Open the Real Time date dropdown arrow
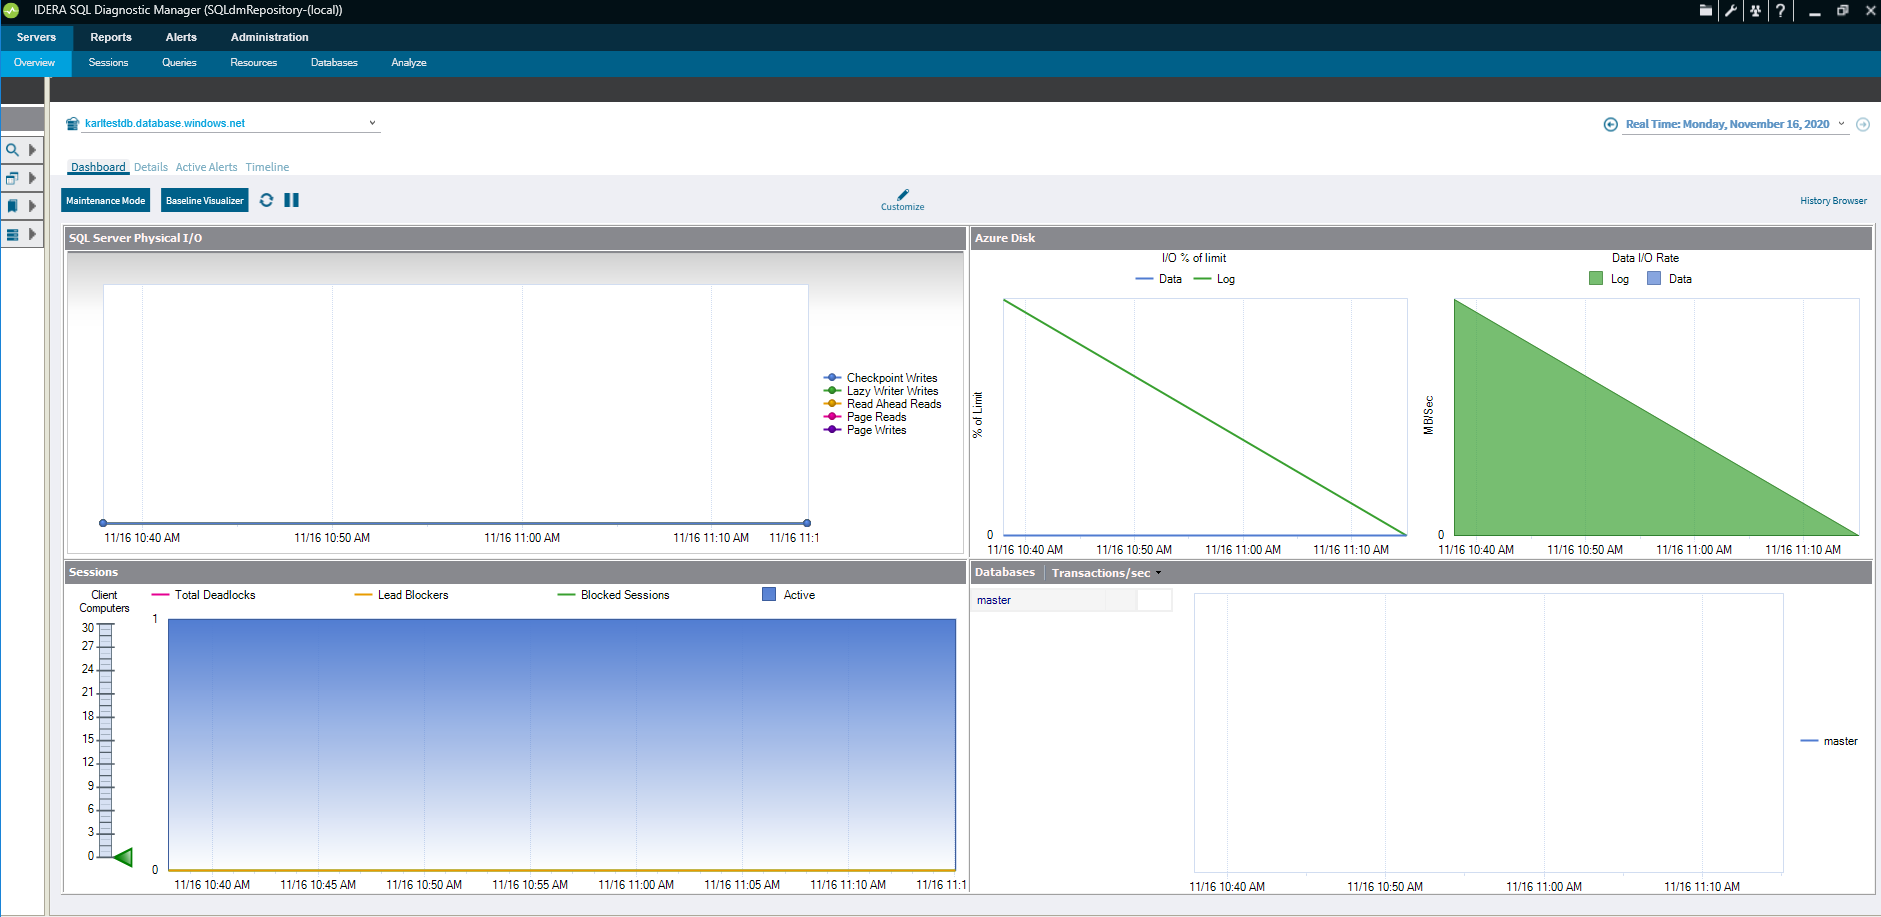This screenshot has height=917, width=1881. 1841,124
